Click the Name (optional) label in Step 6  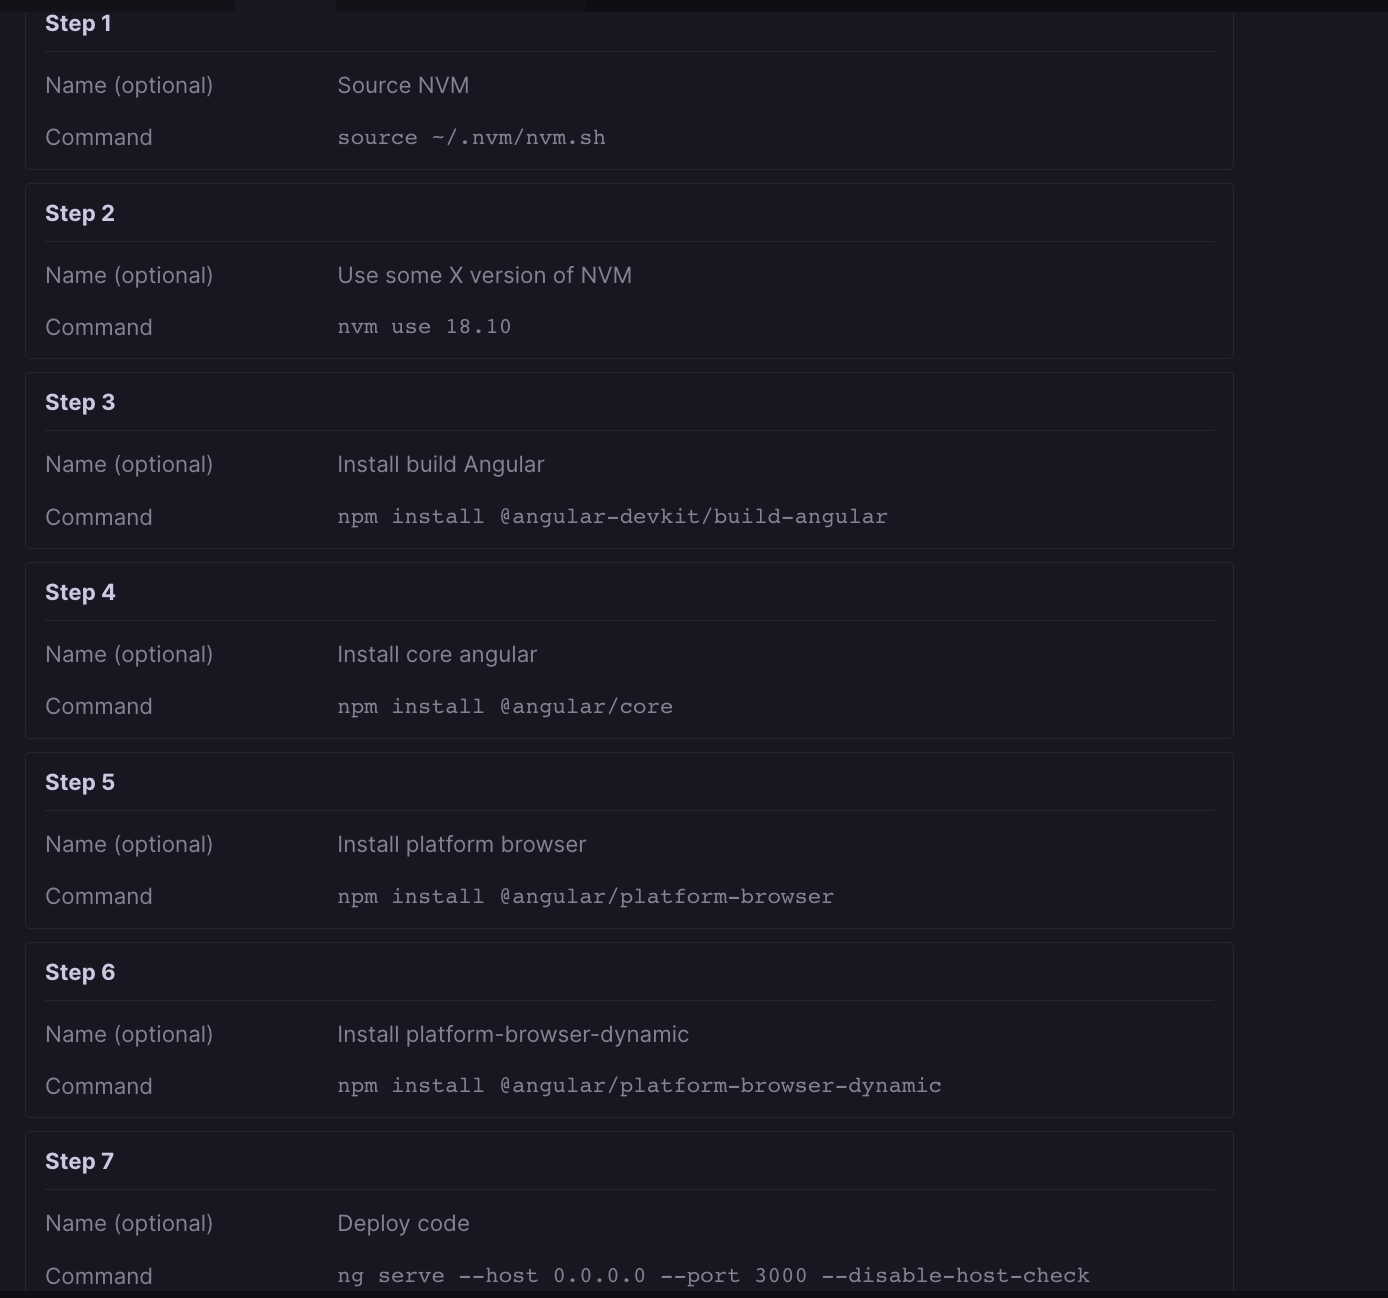click(x=128, y=1034)
